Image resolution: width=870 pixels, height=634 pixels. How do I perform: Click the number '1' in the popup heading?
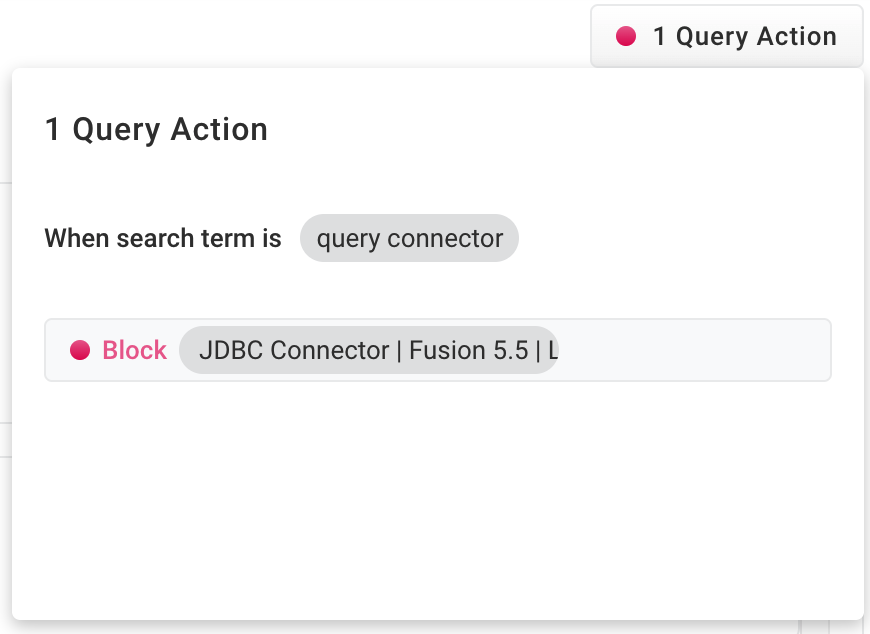[x=53, y=130]
